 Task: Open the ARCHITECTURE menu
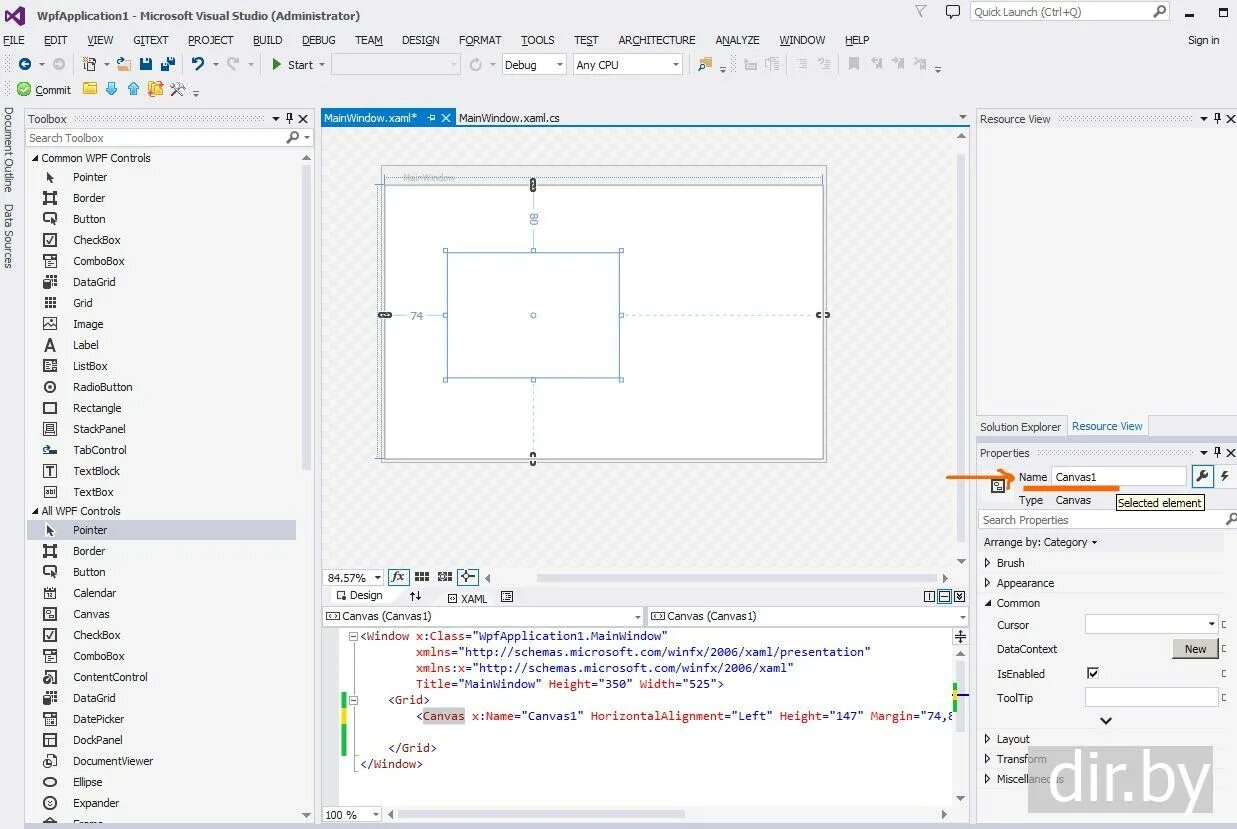pos(657,40)
